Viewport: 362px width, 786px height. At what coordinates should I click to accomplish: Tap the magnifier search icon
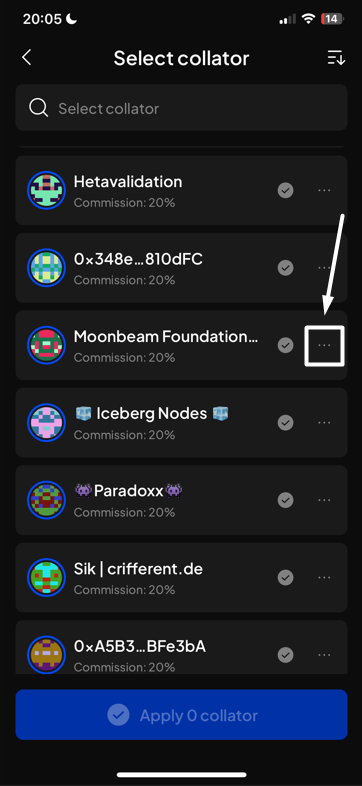(39, 108)
